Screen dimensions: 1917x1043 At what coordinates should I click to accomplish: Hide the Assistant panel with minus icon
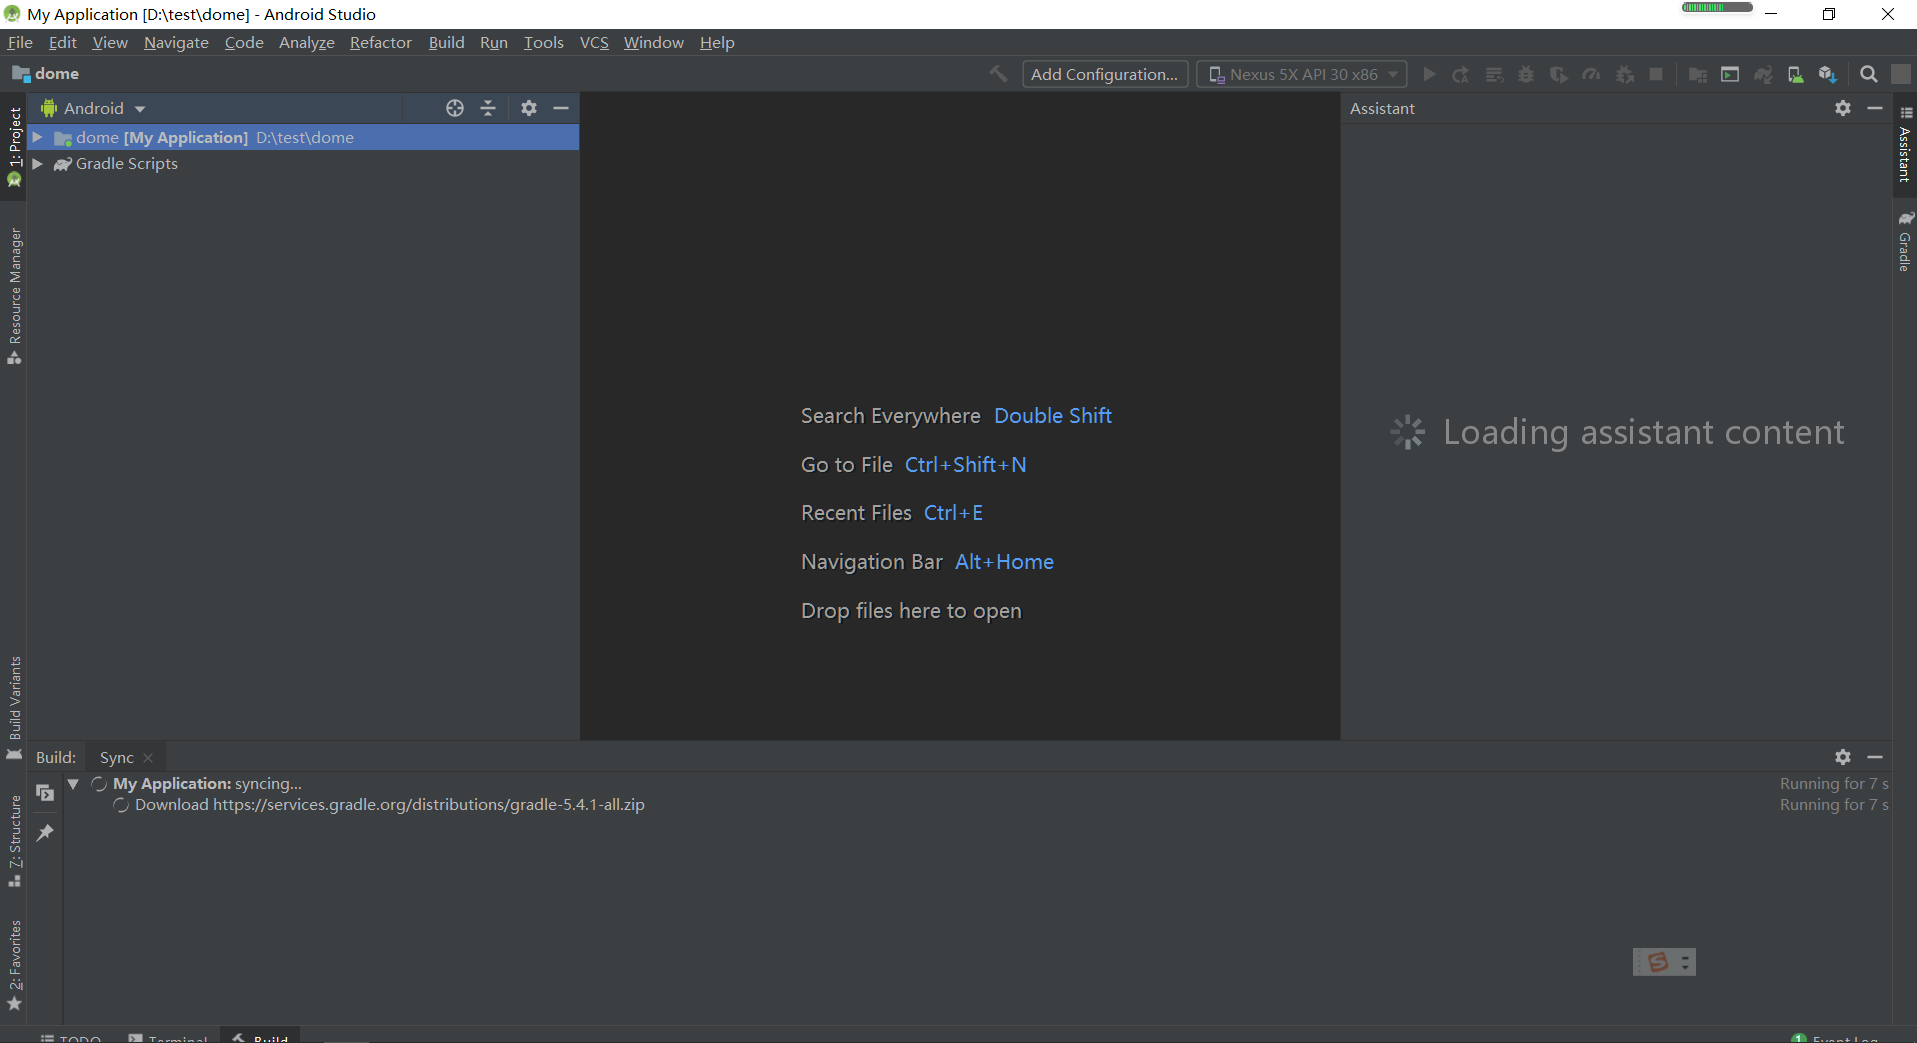tap(1875, 108)
